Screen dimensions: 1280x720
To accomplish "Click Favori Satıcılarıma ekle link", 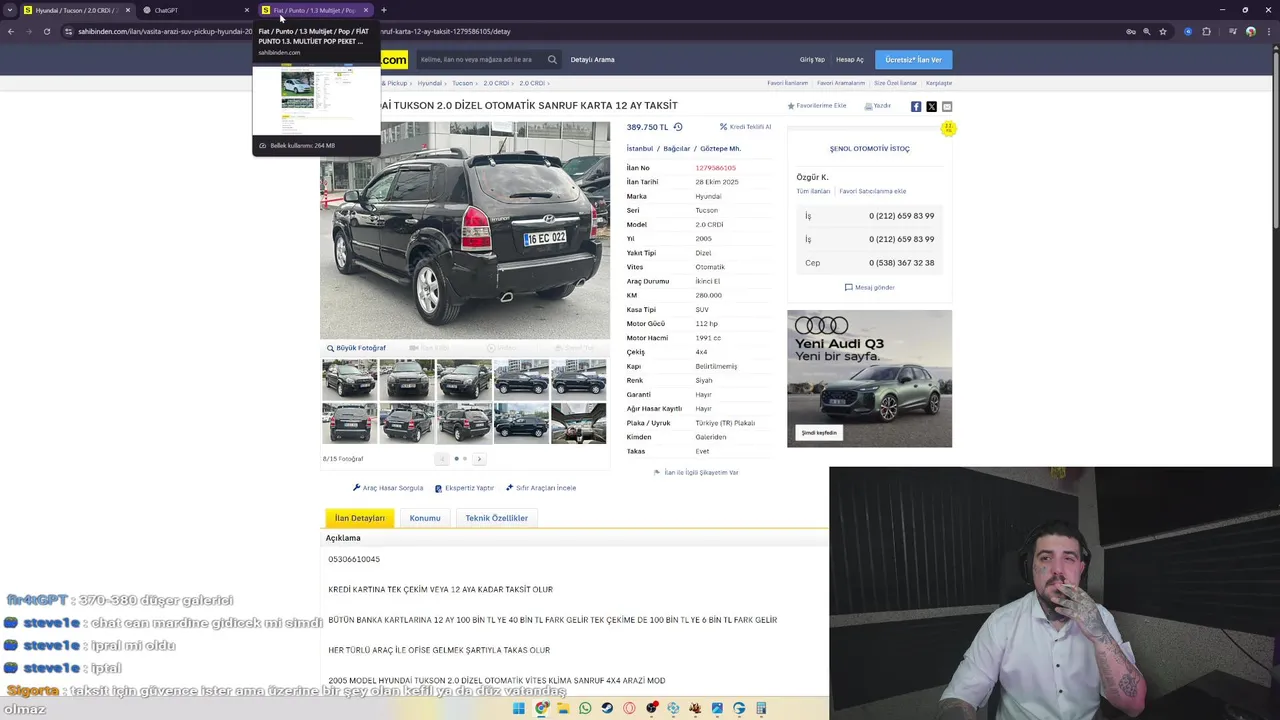I will 873,191.
